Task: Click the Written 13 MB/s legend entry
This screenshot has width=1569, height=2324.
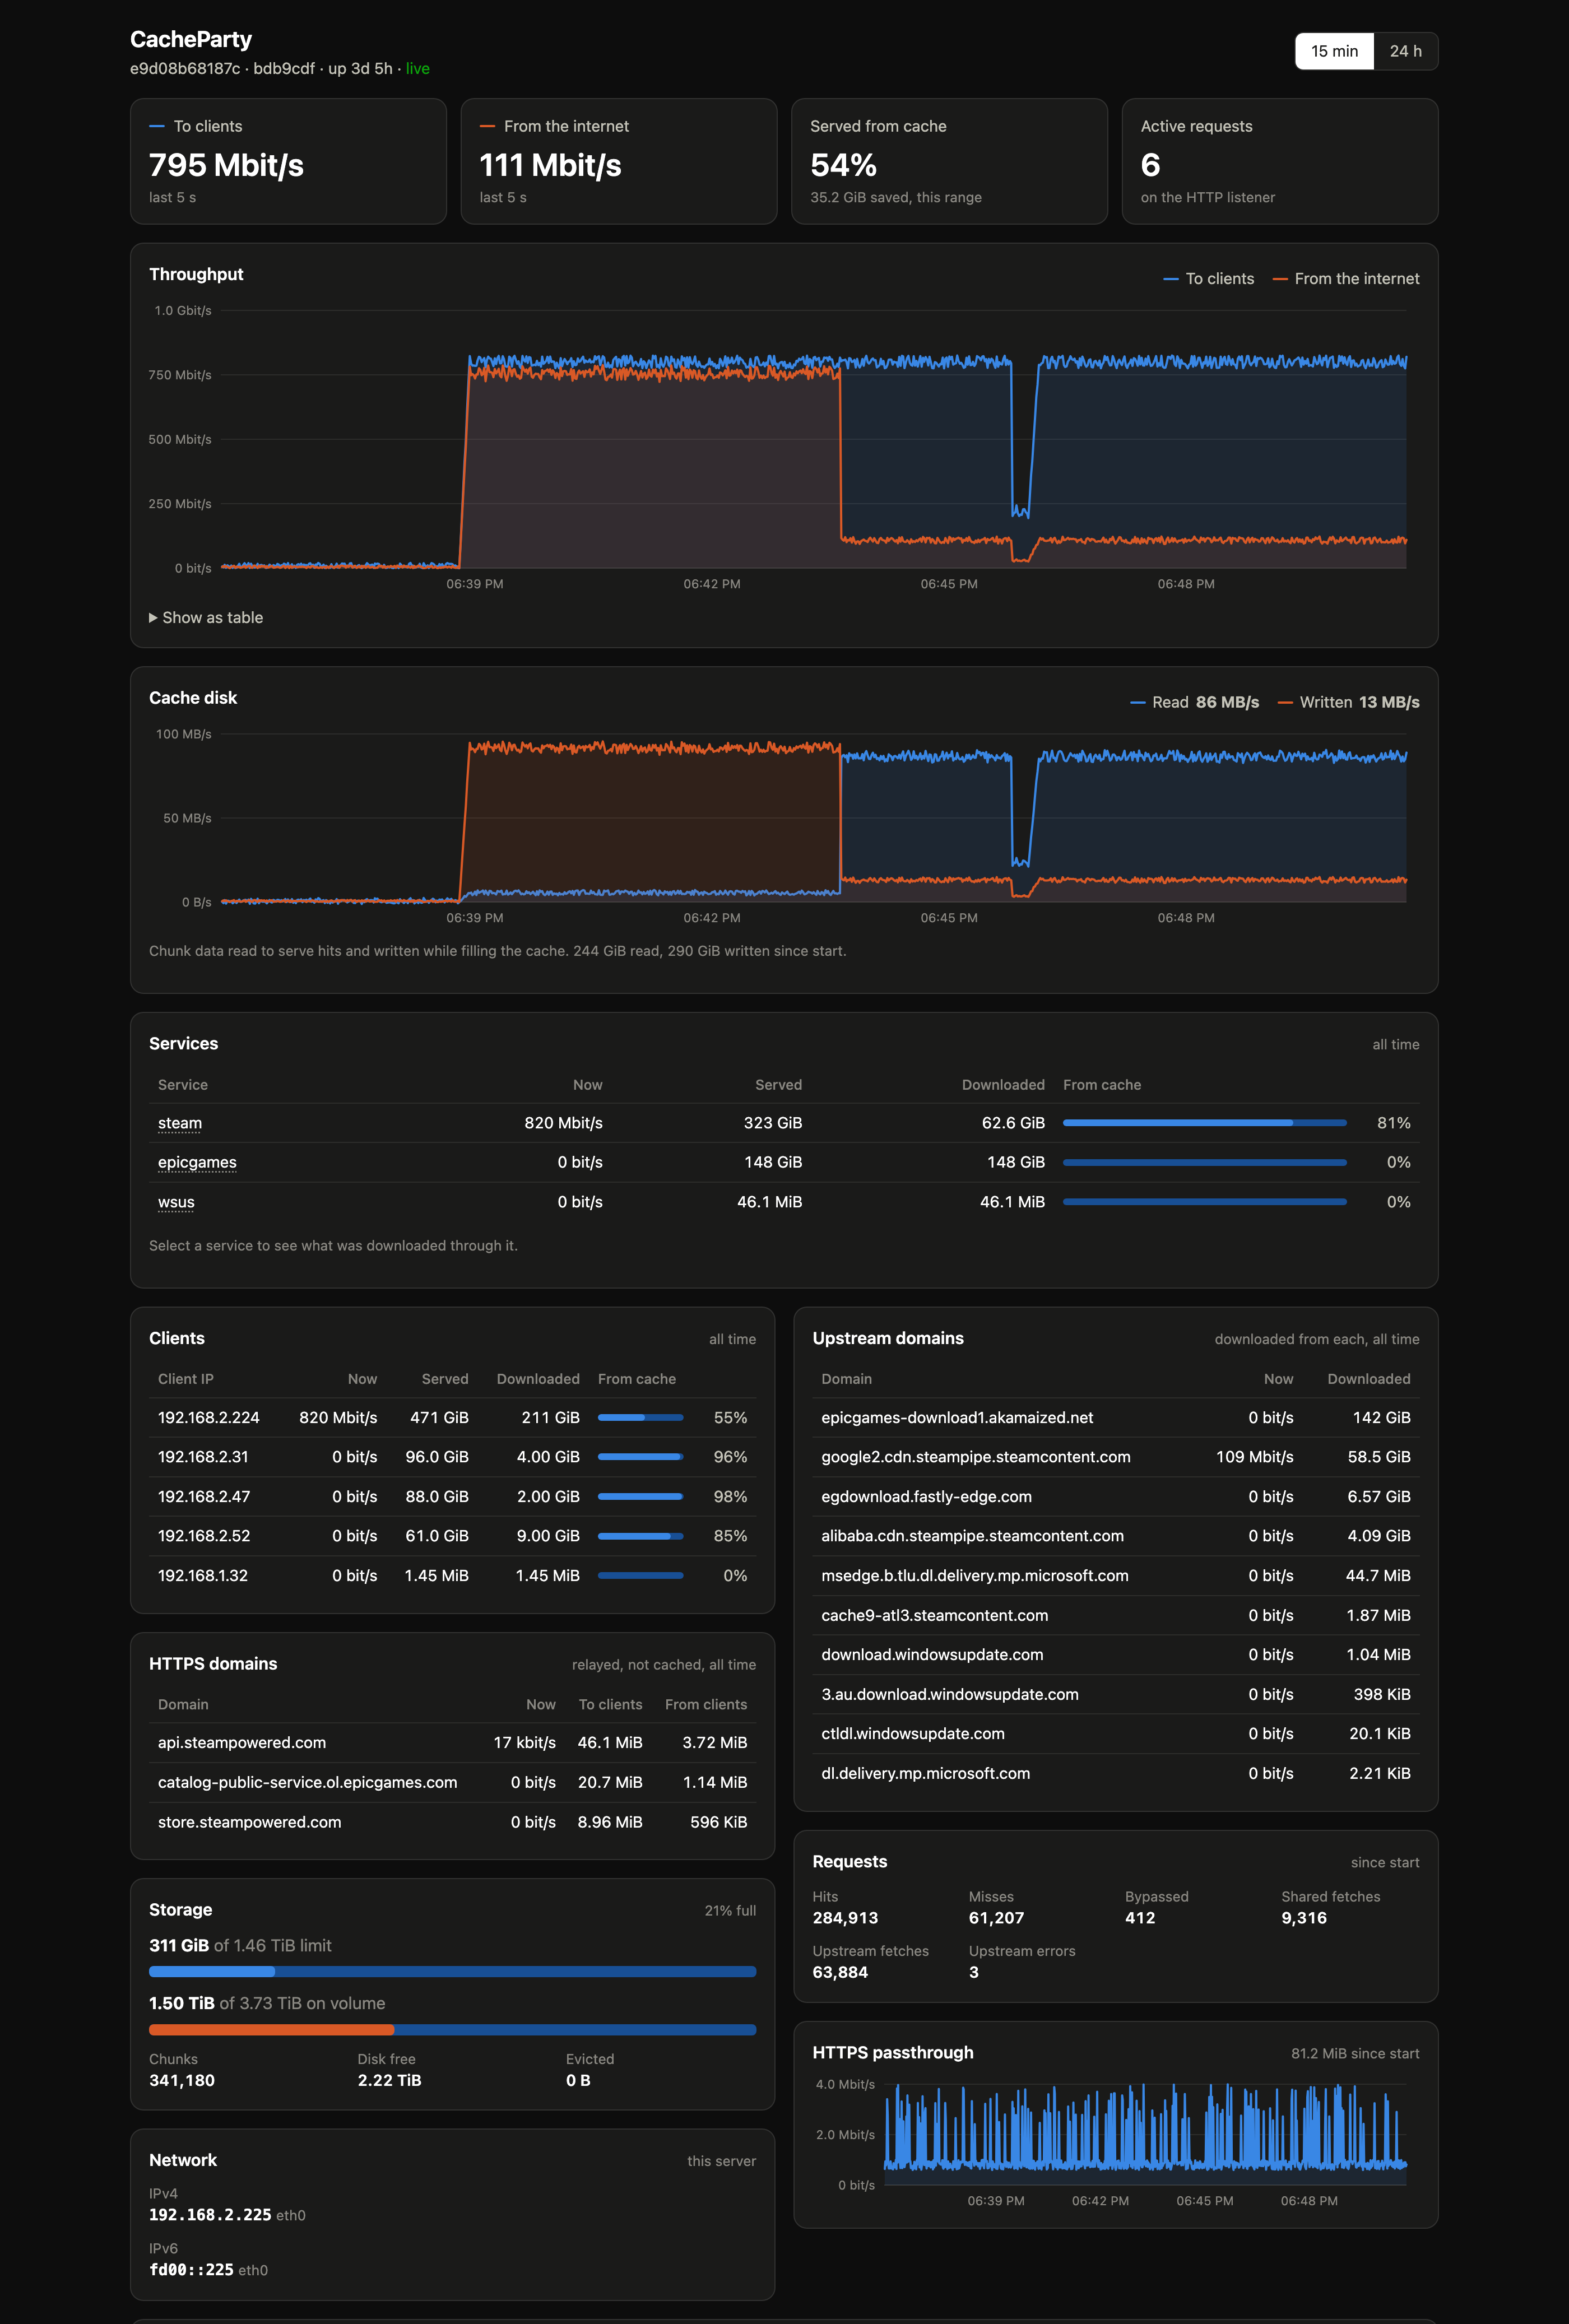Action: point(1348,702)
